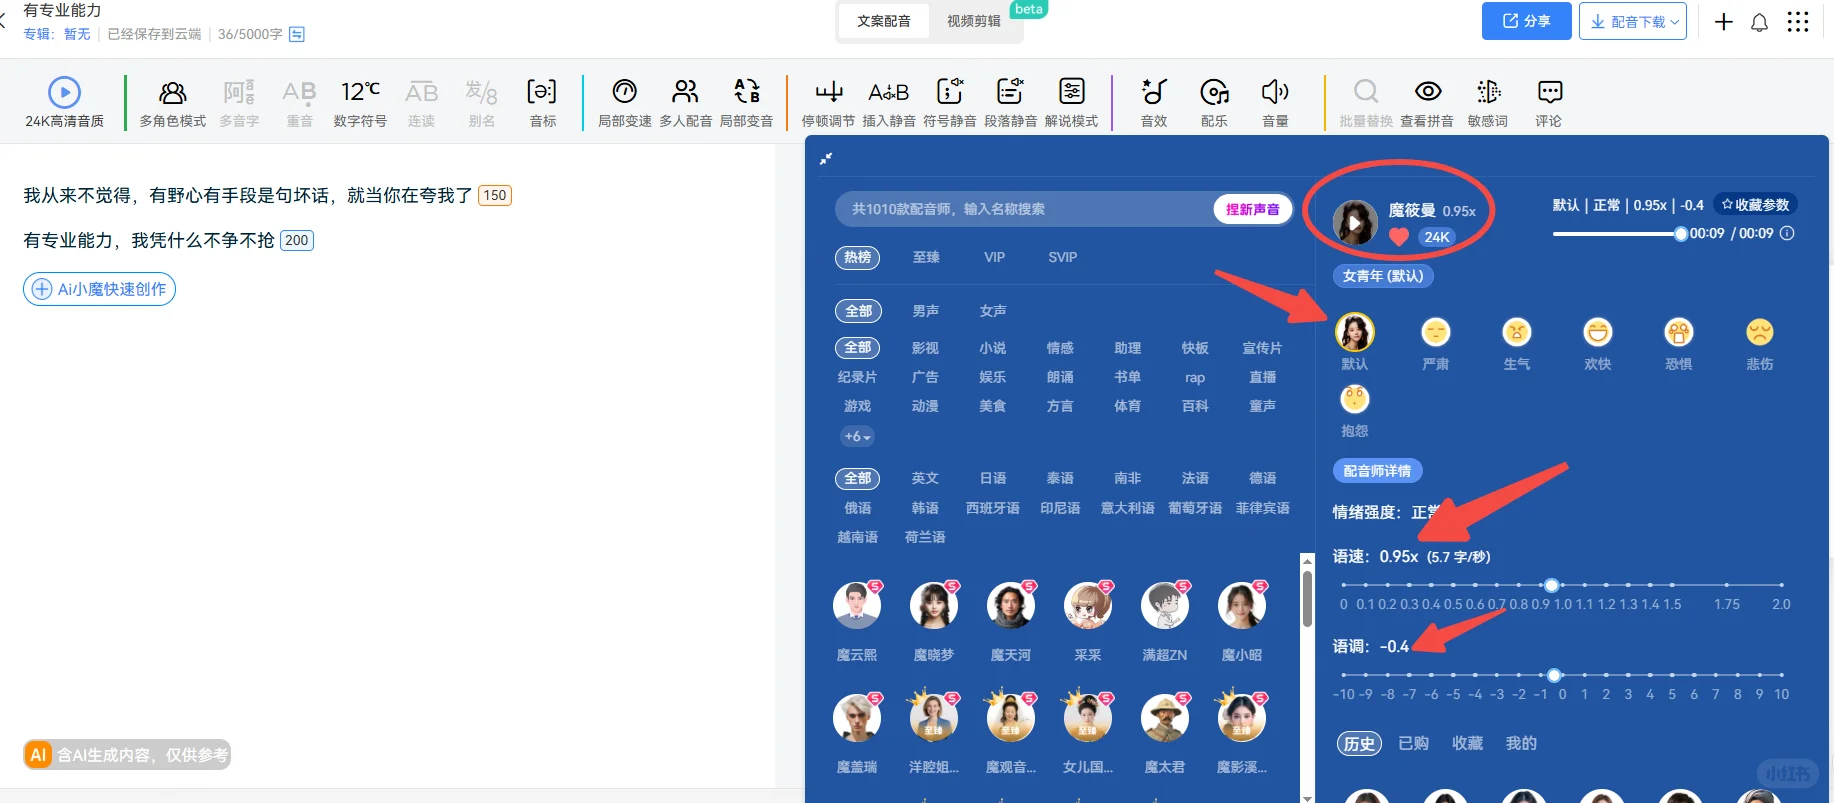Select the 悲伤 emotion
Screen dimensions: 1834x803
click(1760, 332)
